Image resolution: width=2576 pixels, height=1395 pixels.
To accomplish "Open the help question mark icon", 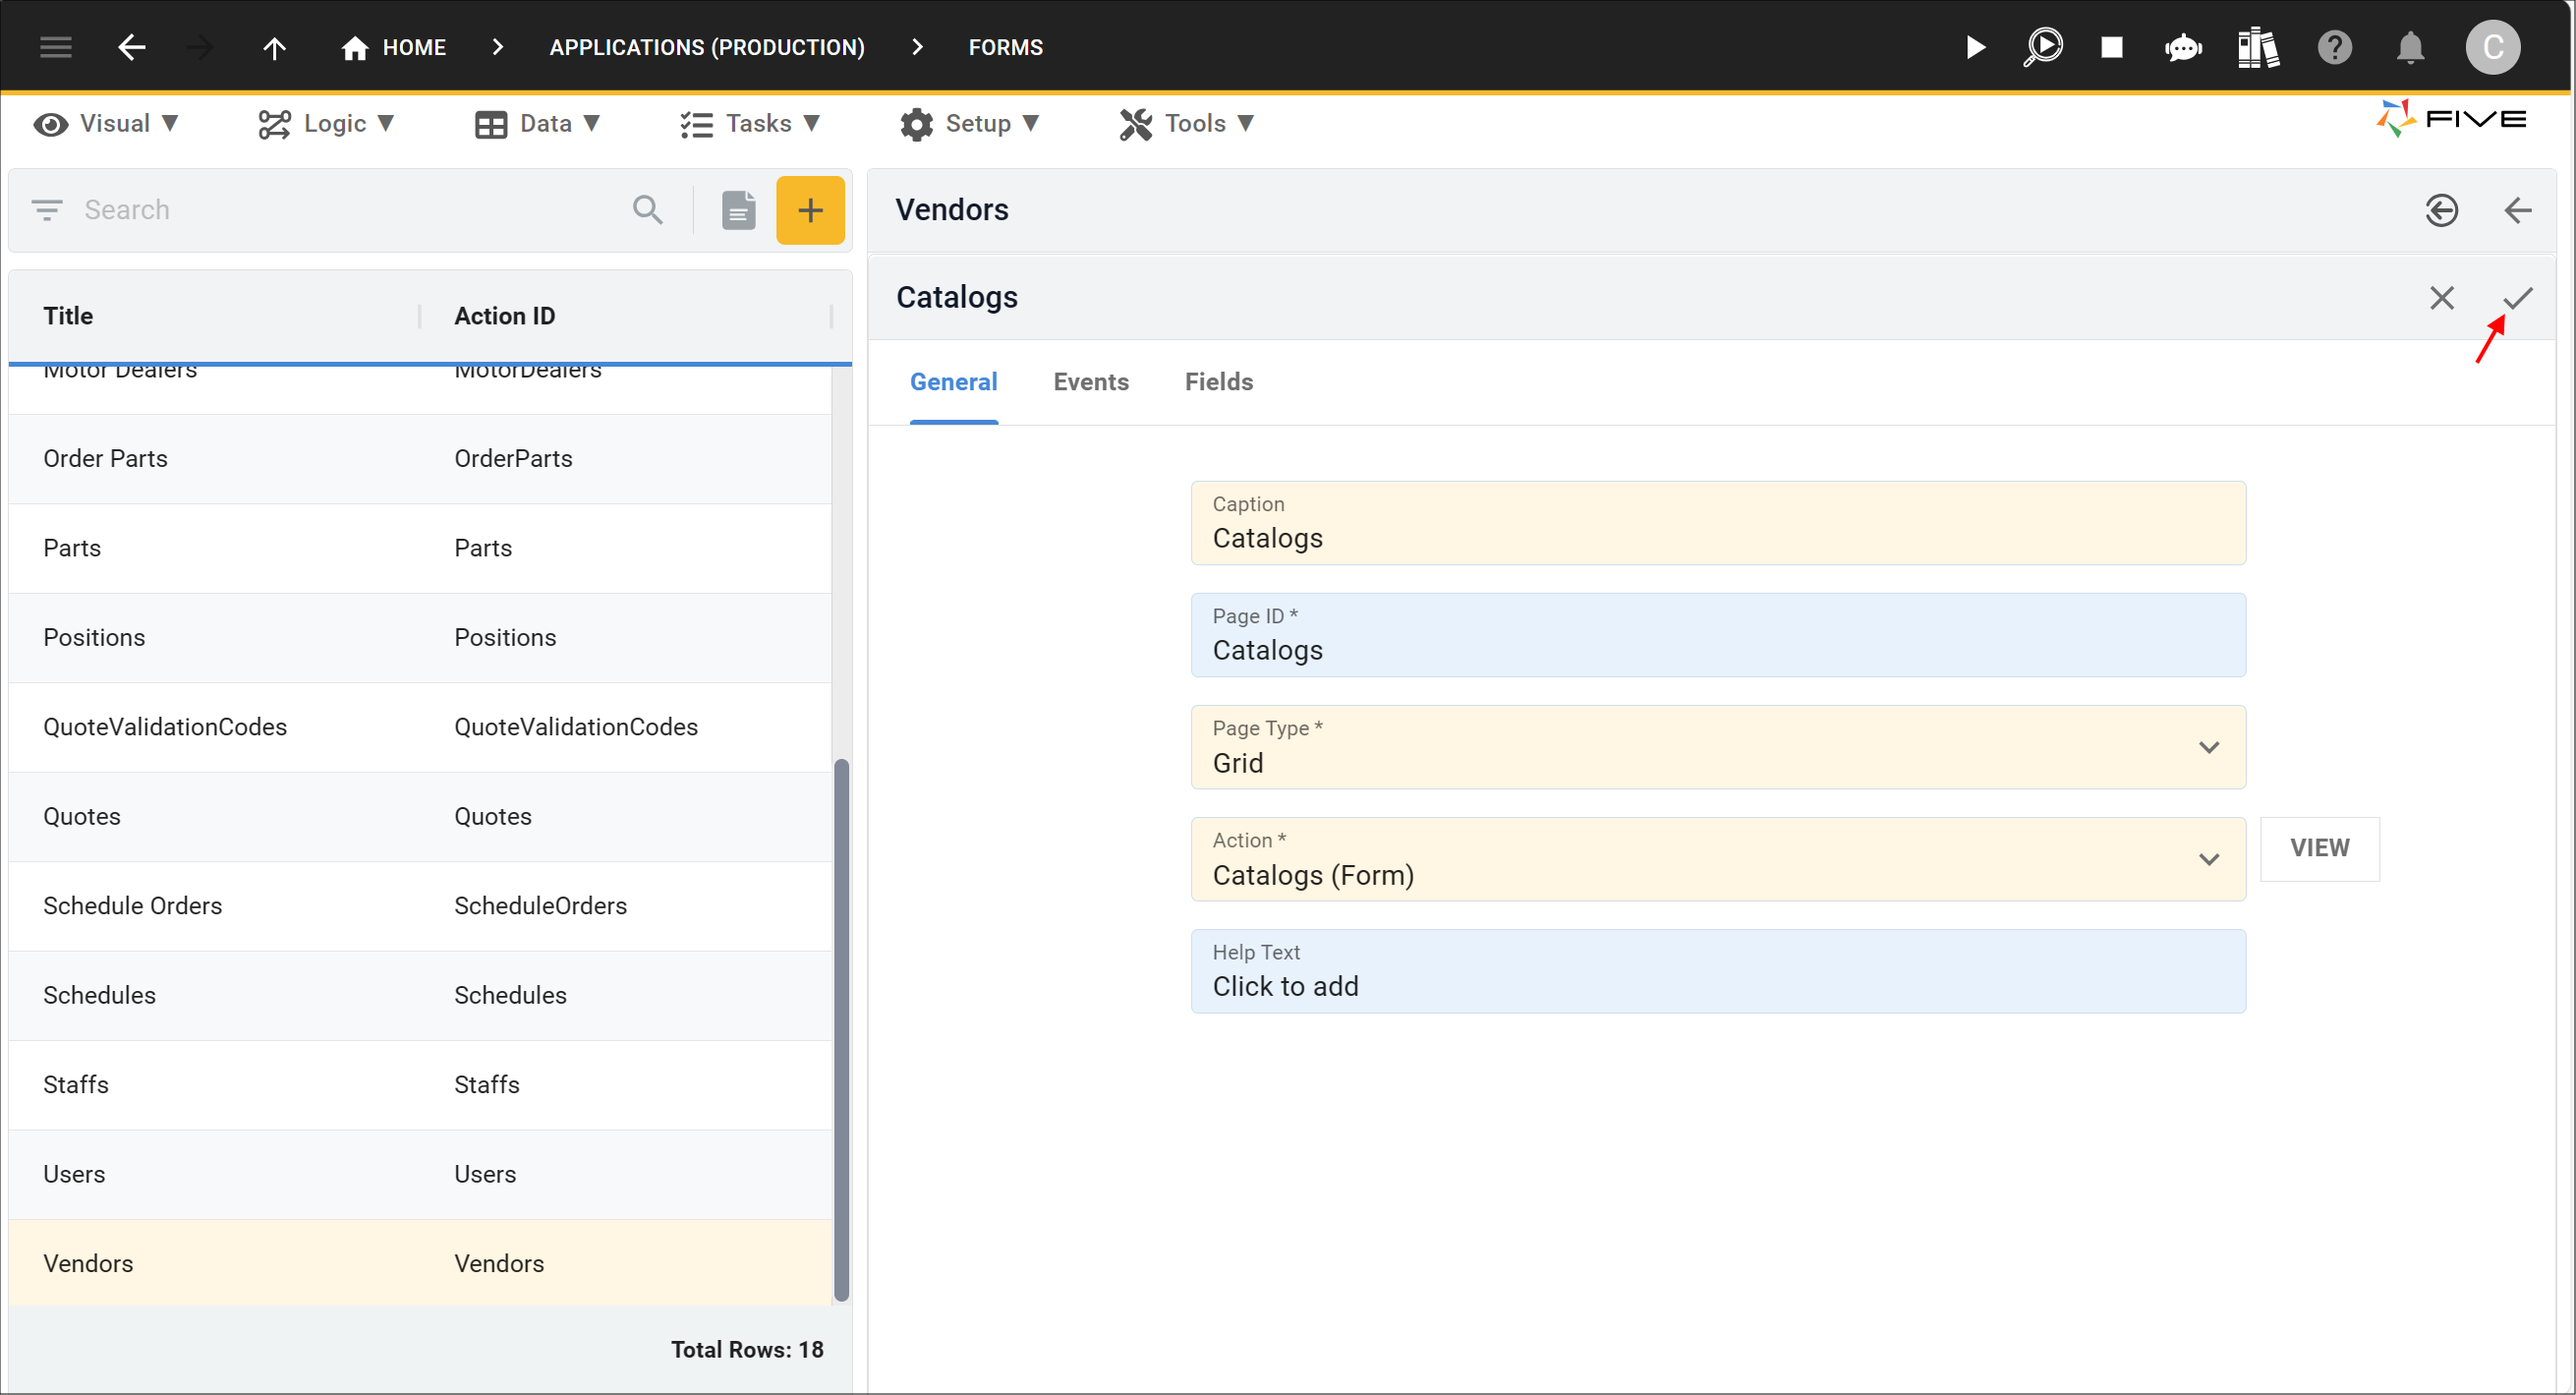I will tap(2334, 47).
